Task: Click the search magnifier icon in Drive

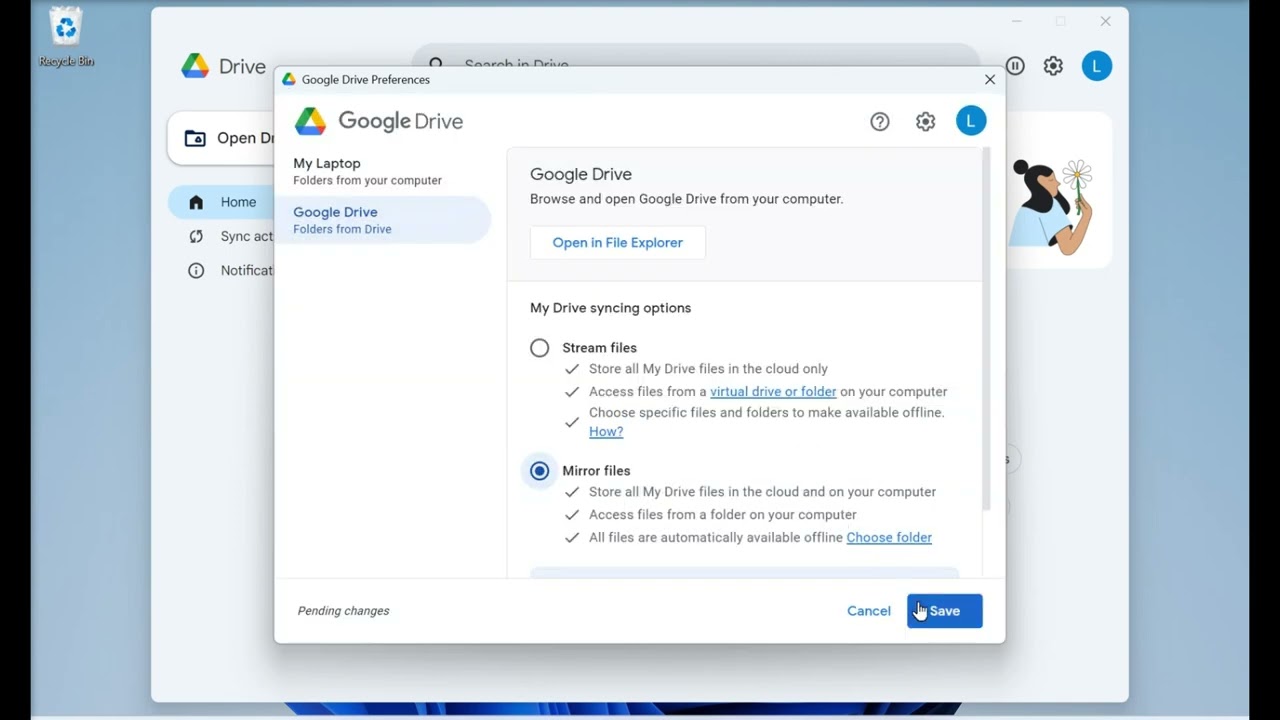Action: [436, 65]
